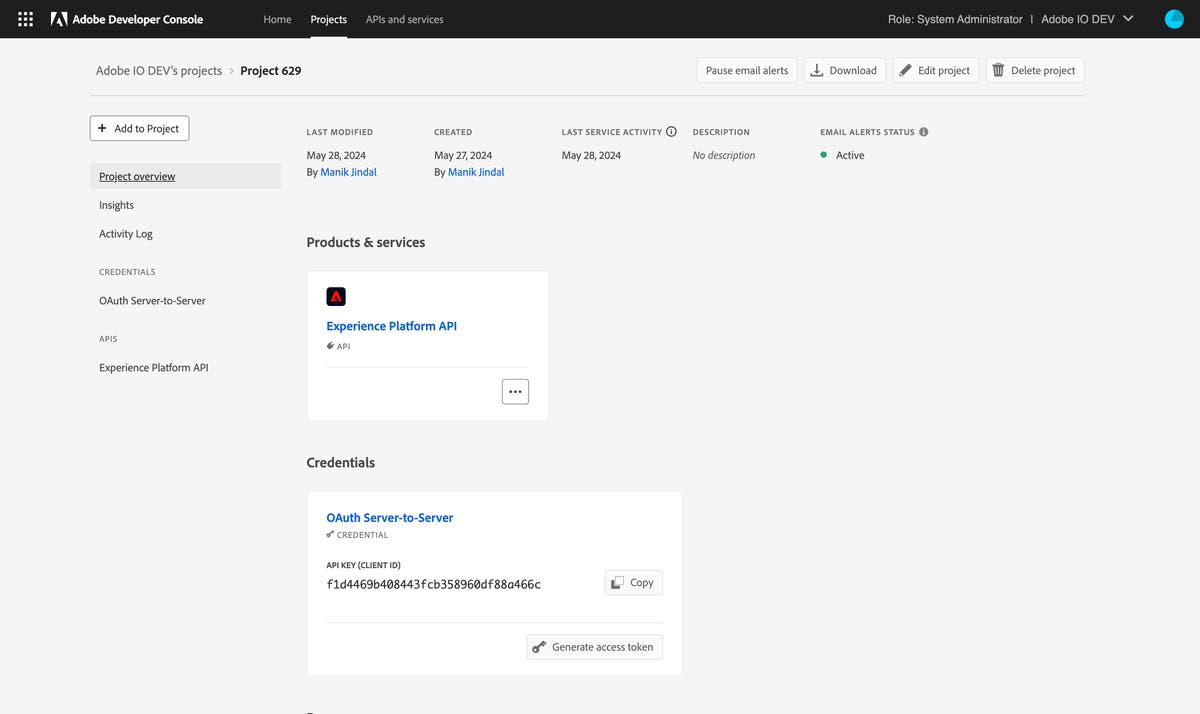Image resolution: width=1200 pixels, height=714 pixels.
Task: Open Insights in the sidebar
Action: point(117,205)
